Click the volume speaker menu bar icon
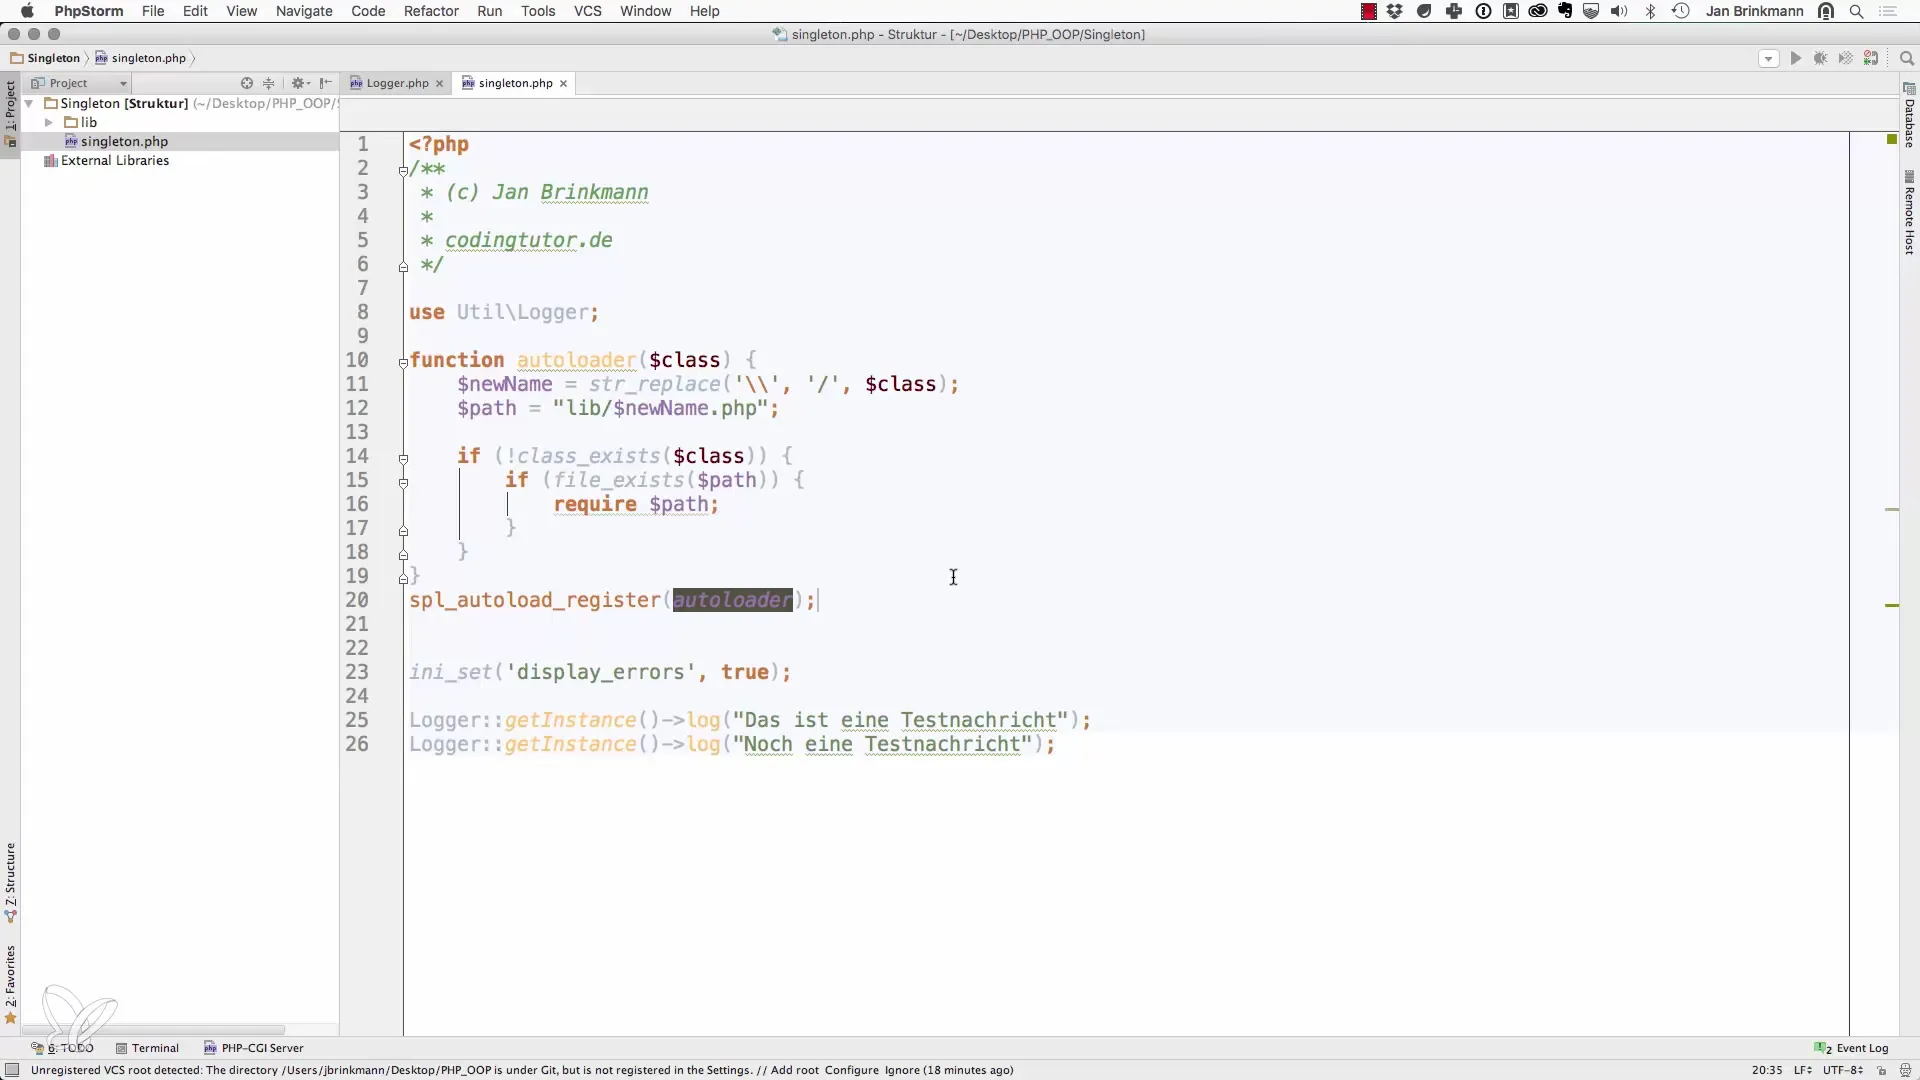The height and width of the screenshot is (1080, 1920). (x=1619, y=11)
